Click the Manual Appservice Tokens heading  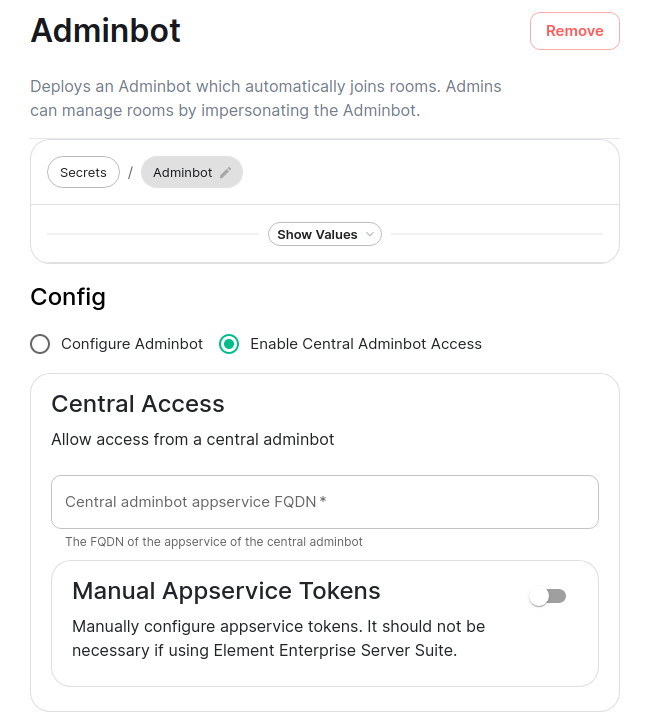tap(226, 591)
